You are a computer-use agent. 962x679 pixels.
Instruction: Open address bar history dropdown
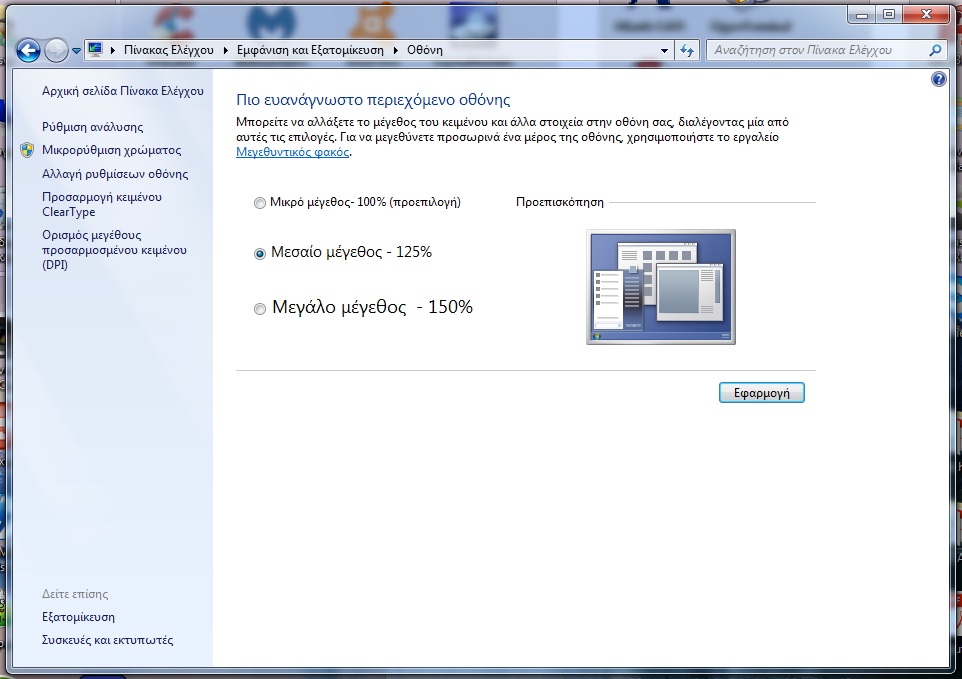[664, 51]
